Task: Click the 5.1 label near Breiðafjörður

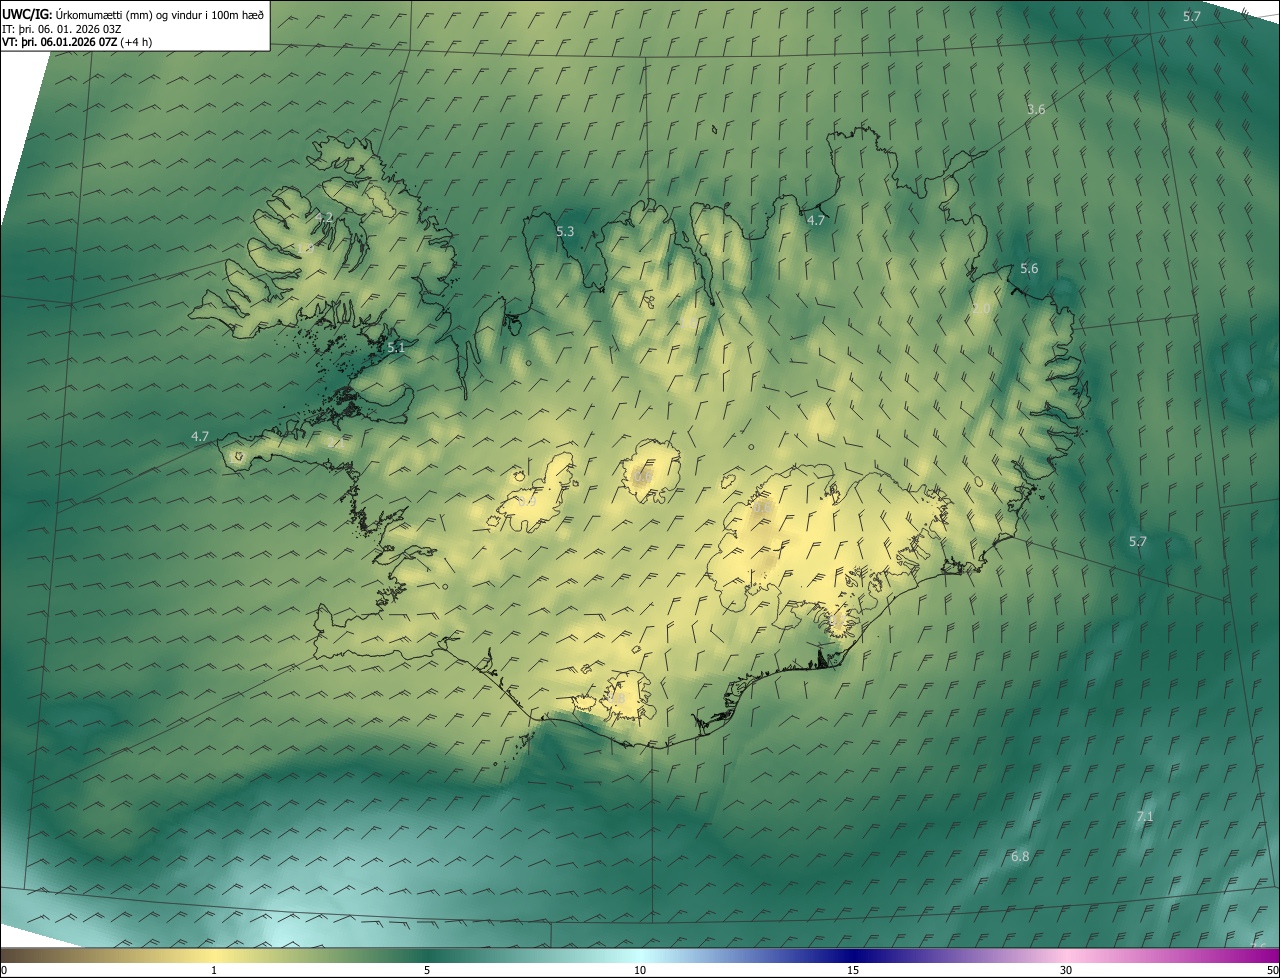Action: pos(395,348)
